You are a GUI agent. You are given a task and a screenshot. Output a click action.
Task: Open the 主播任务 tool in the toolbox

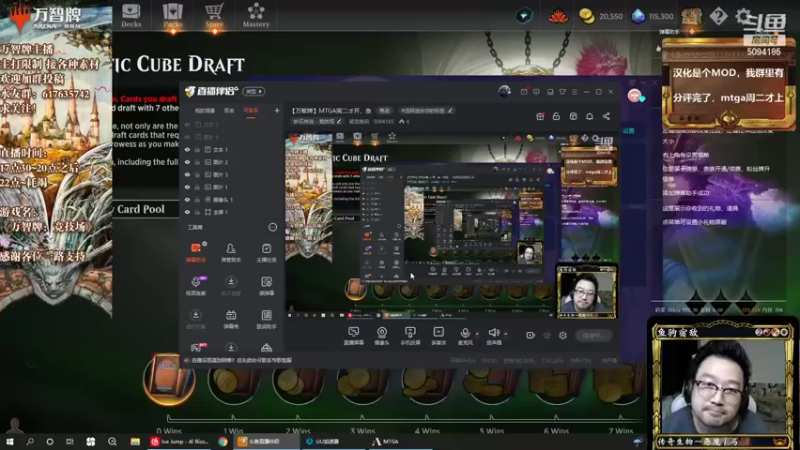[266, 253]
